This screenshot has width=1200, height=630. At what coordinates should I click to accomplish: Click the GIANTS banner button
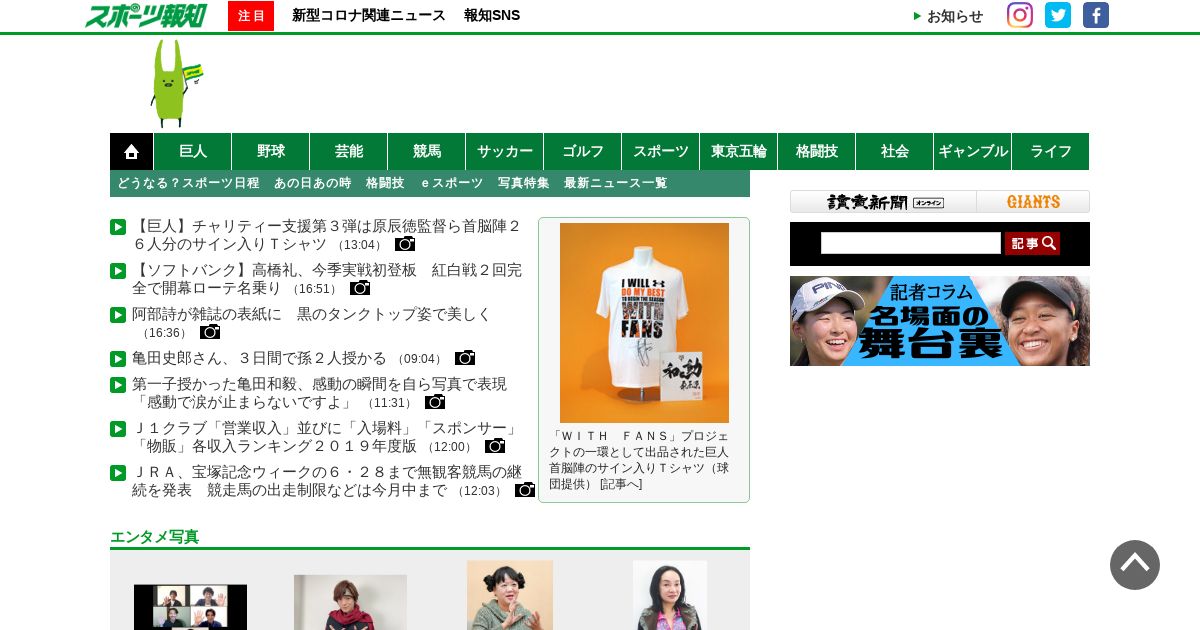tap(1033, 202)
